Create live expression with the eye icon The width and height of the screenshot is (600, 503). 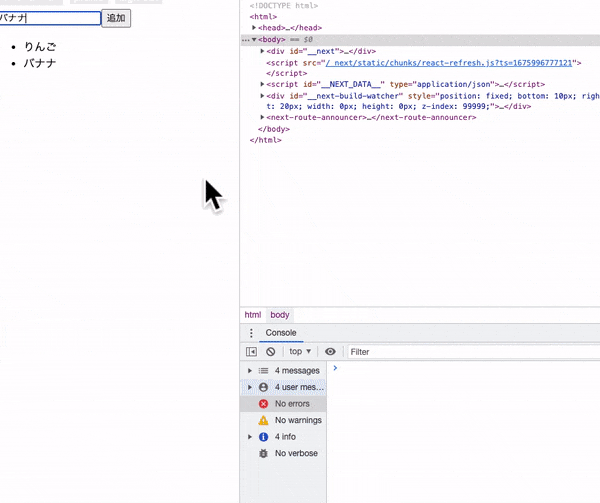[x=330, y=352]
